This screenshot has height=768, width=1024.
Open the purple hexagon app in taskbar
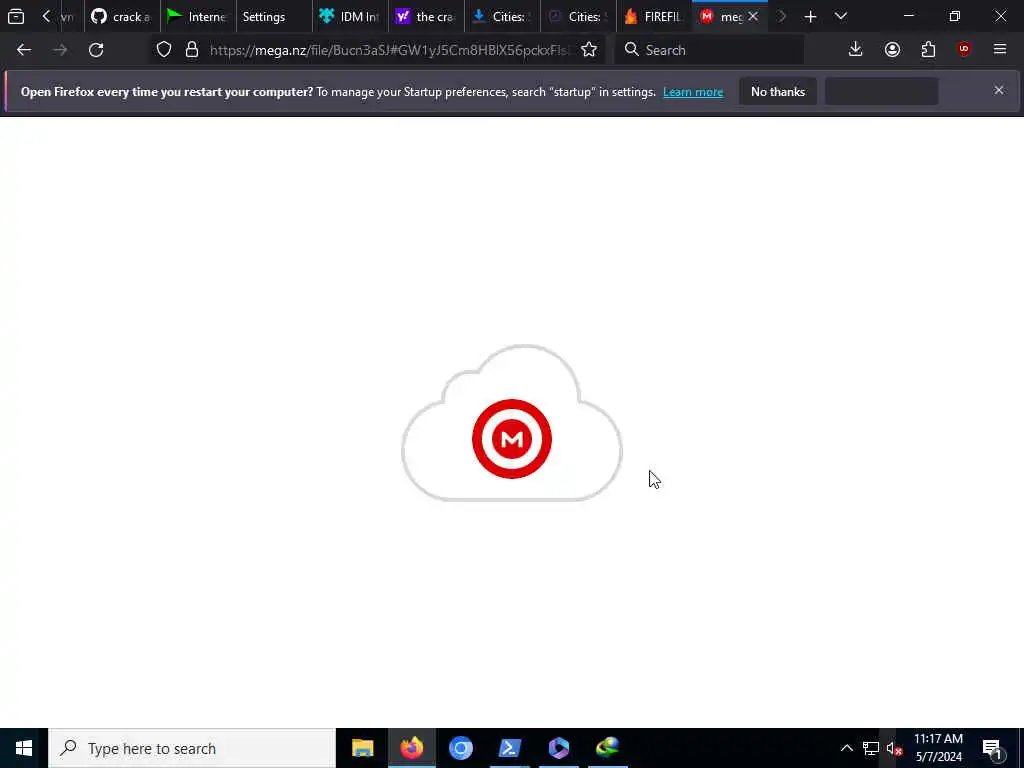(x=558, y=748)
